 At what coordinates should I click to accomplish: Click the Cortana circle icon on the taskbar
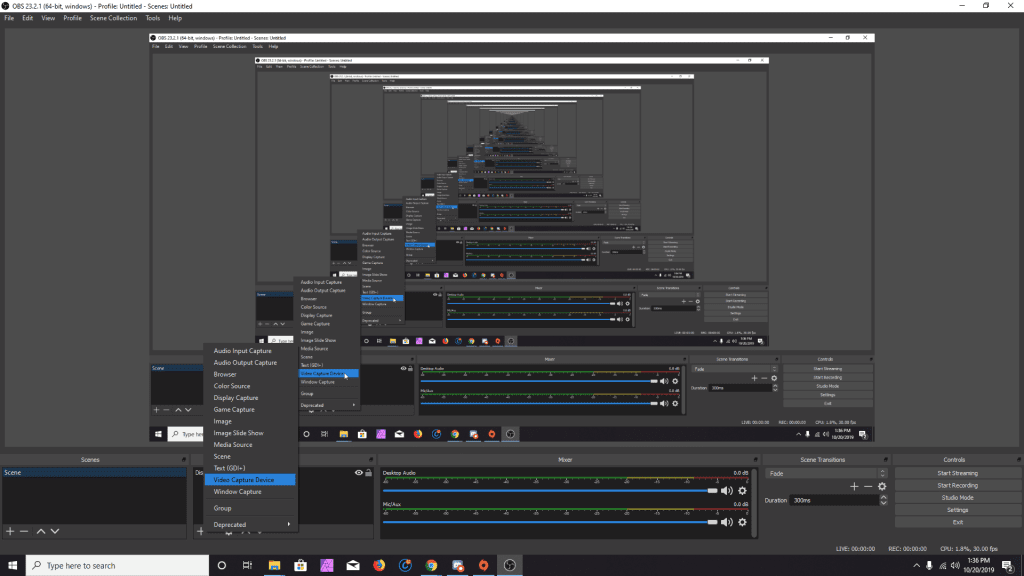(221, 565)
